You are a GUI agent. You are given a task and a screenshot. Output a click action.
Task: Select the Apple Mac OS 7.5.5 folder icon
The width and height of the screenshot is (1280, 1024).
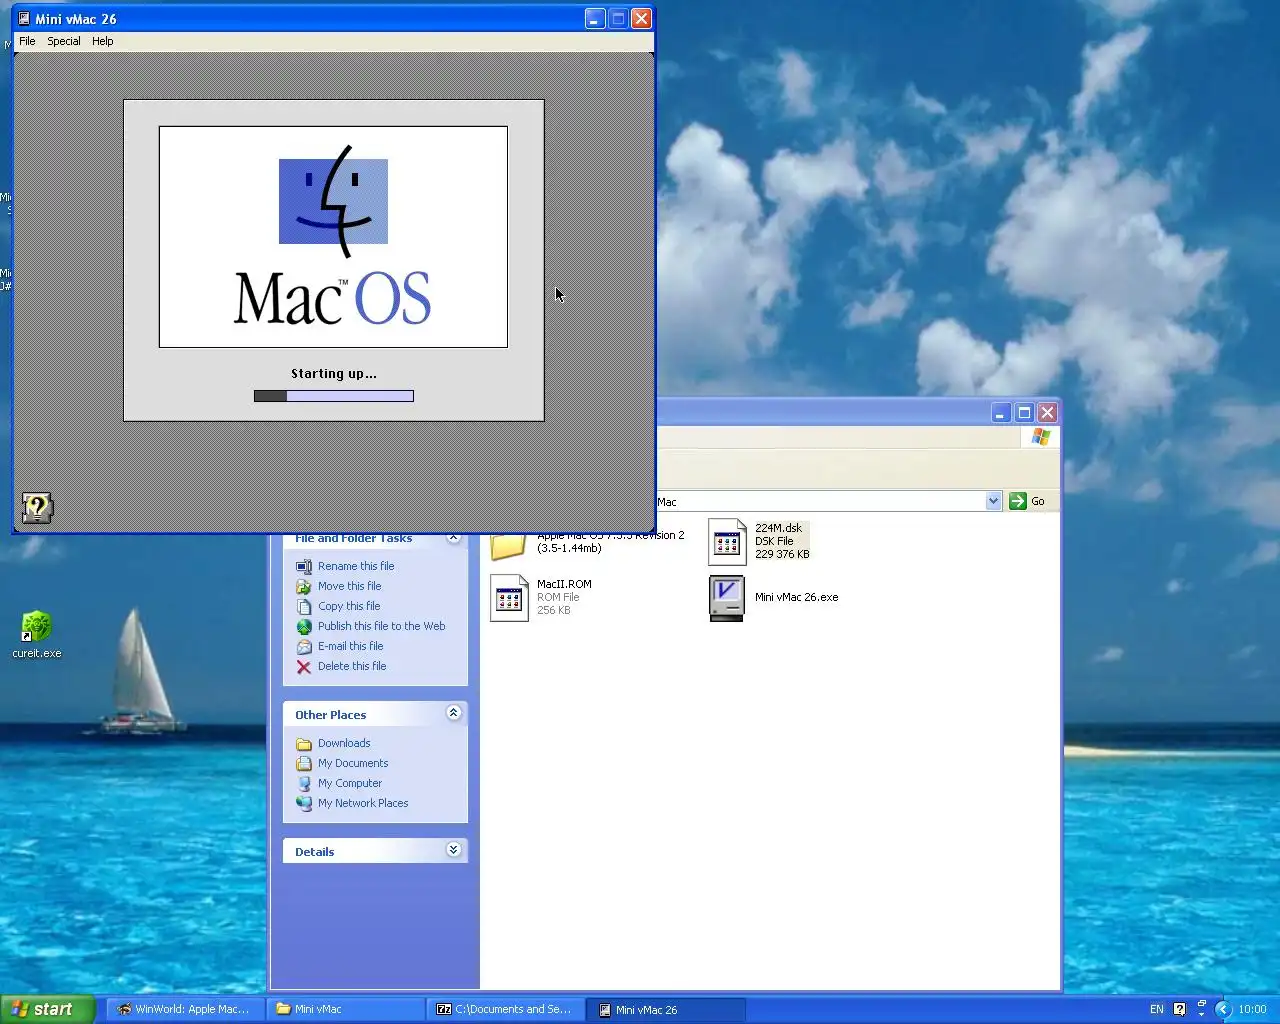[508, 546]
